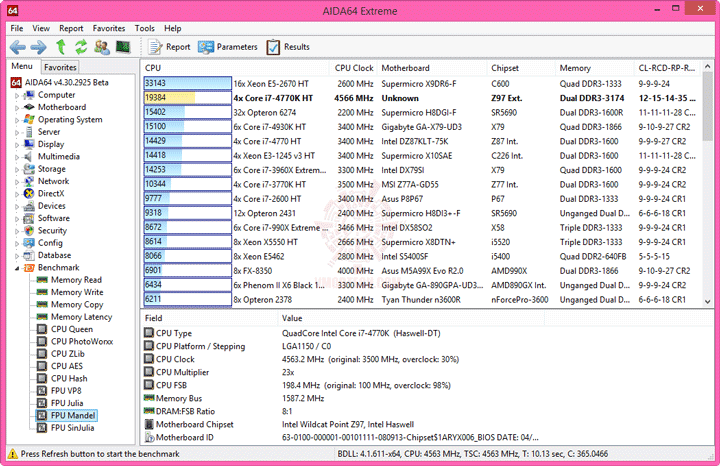Viewport: 720px width, 466px height.
Task: Open the Help menu
Action: pos(173,28)
